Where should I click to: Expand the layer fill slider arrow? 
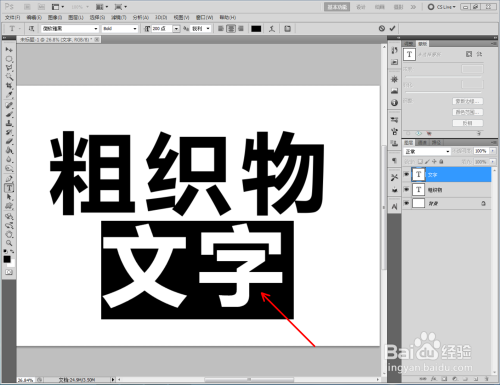point(492,161)
